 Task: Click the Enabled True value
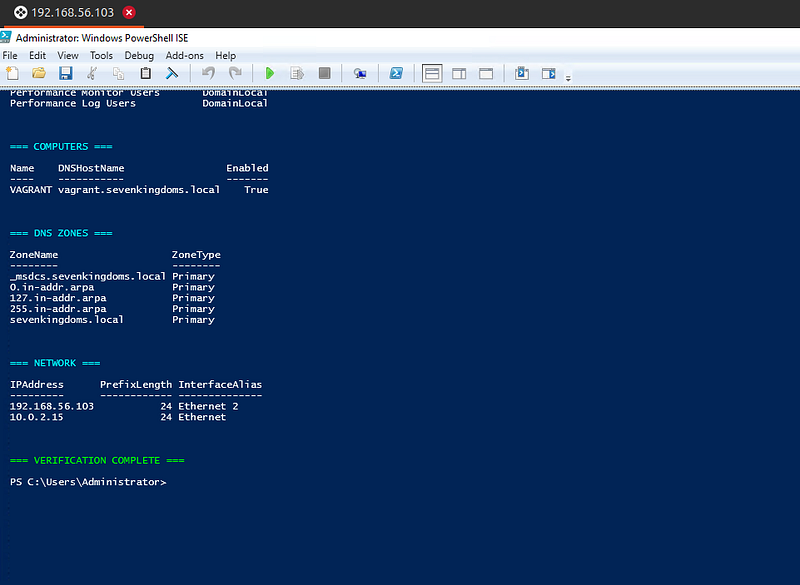coord(256,190)
